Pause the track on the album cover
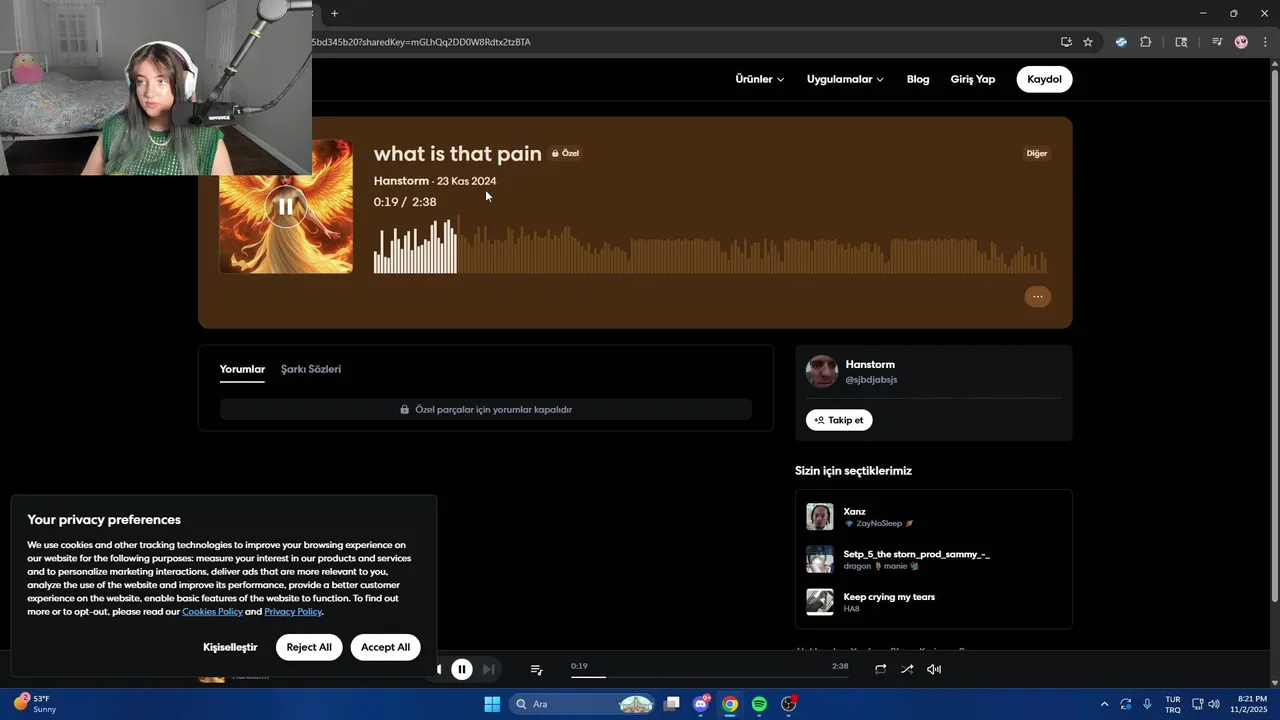This screenshot has height=720, width=1280. tap(286, 207)
